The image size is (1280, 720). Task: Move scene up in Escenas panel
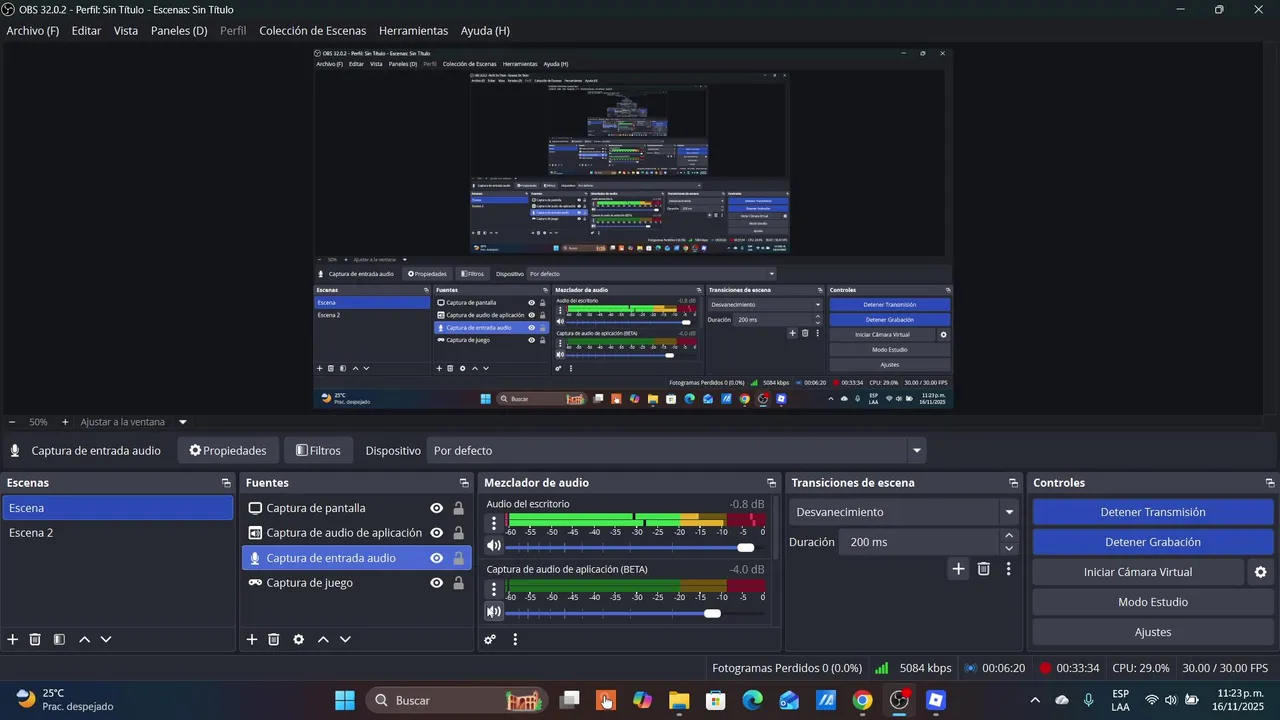pyautogui.click(x=84, y=640)
